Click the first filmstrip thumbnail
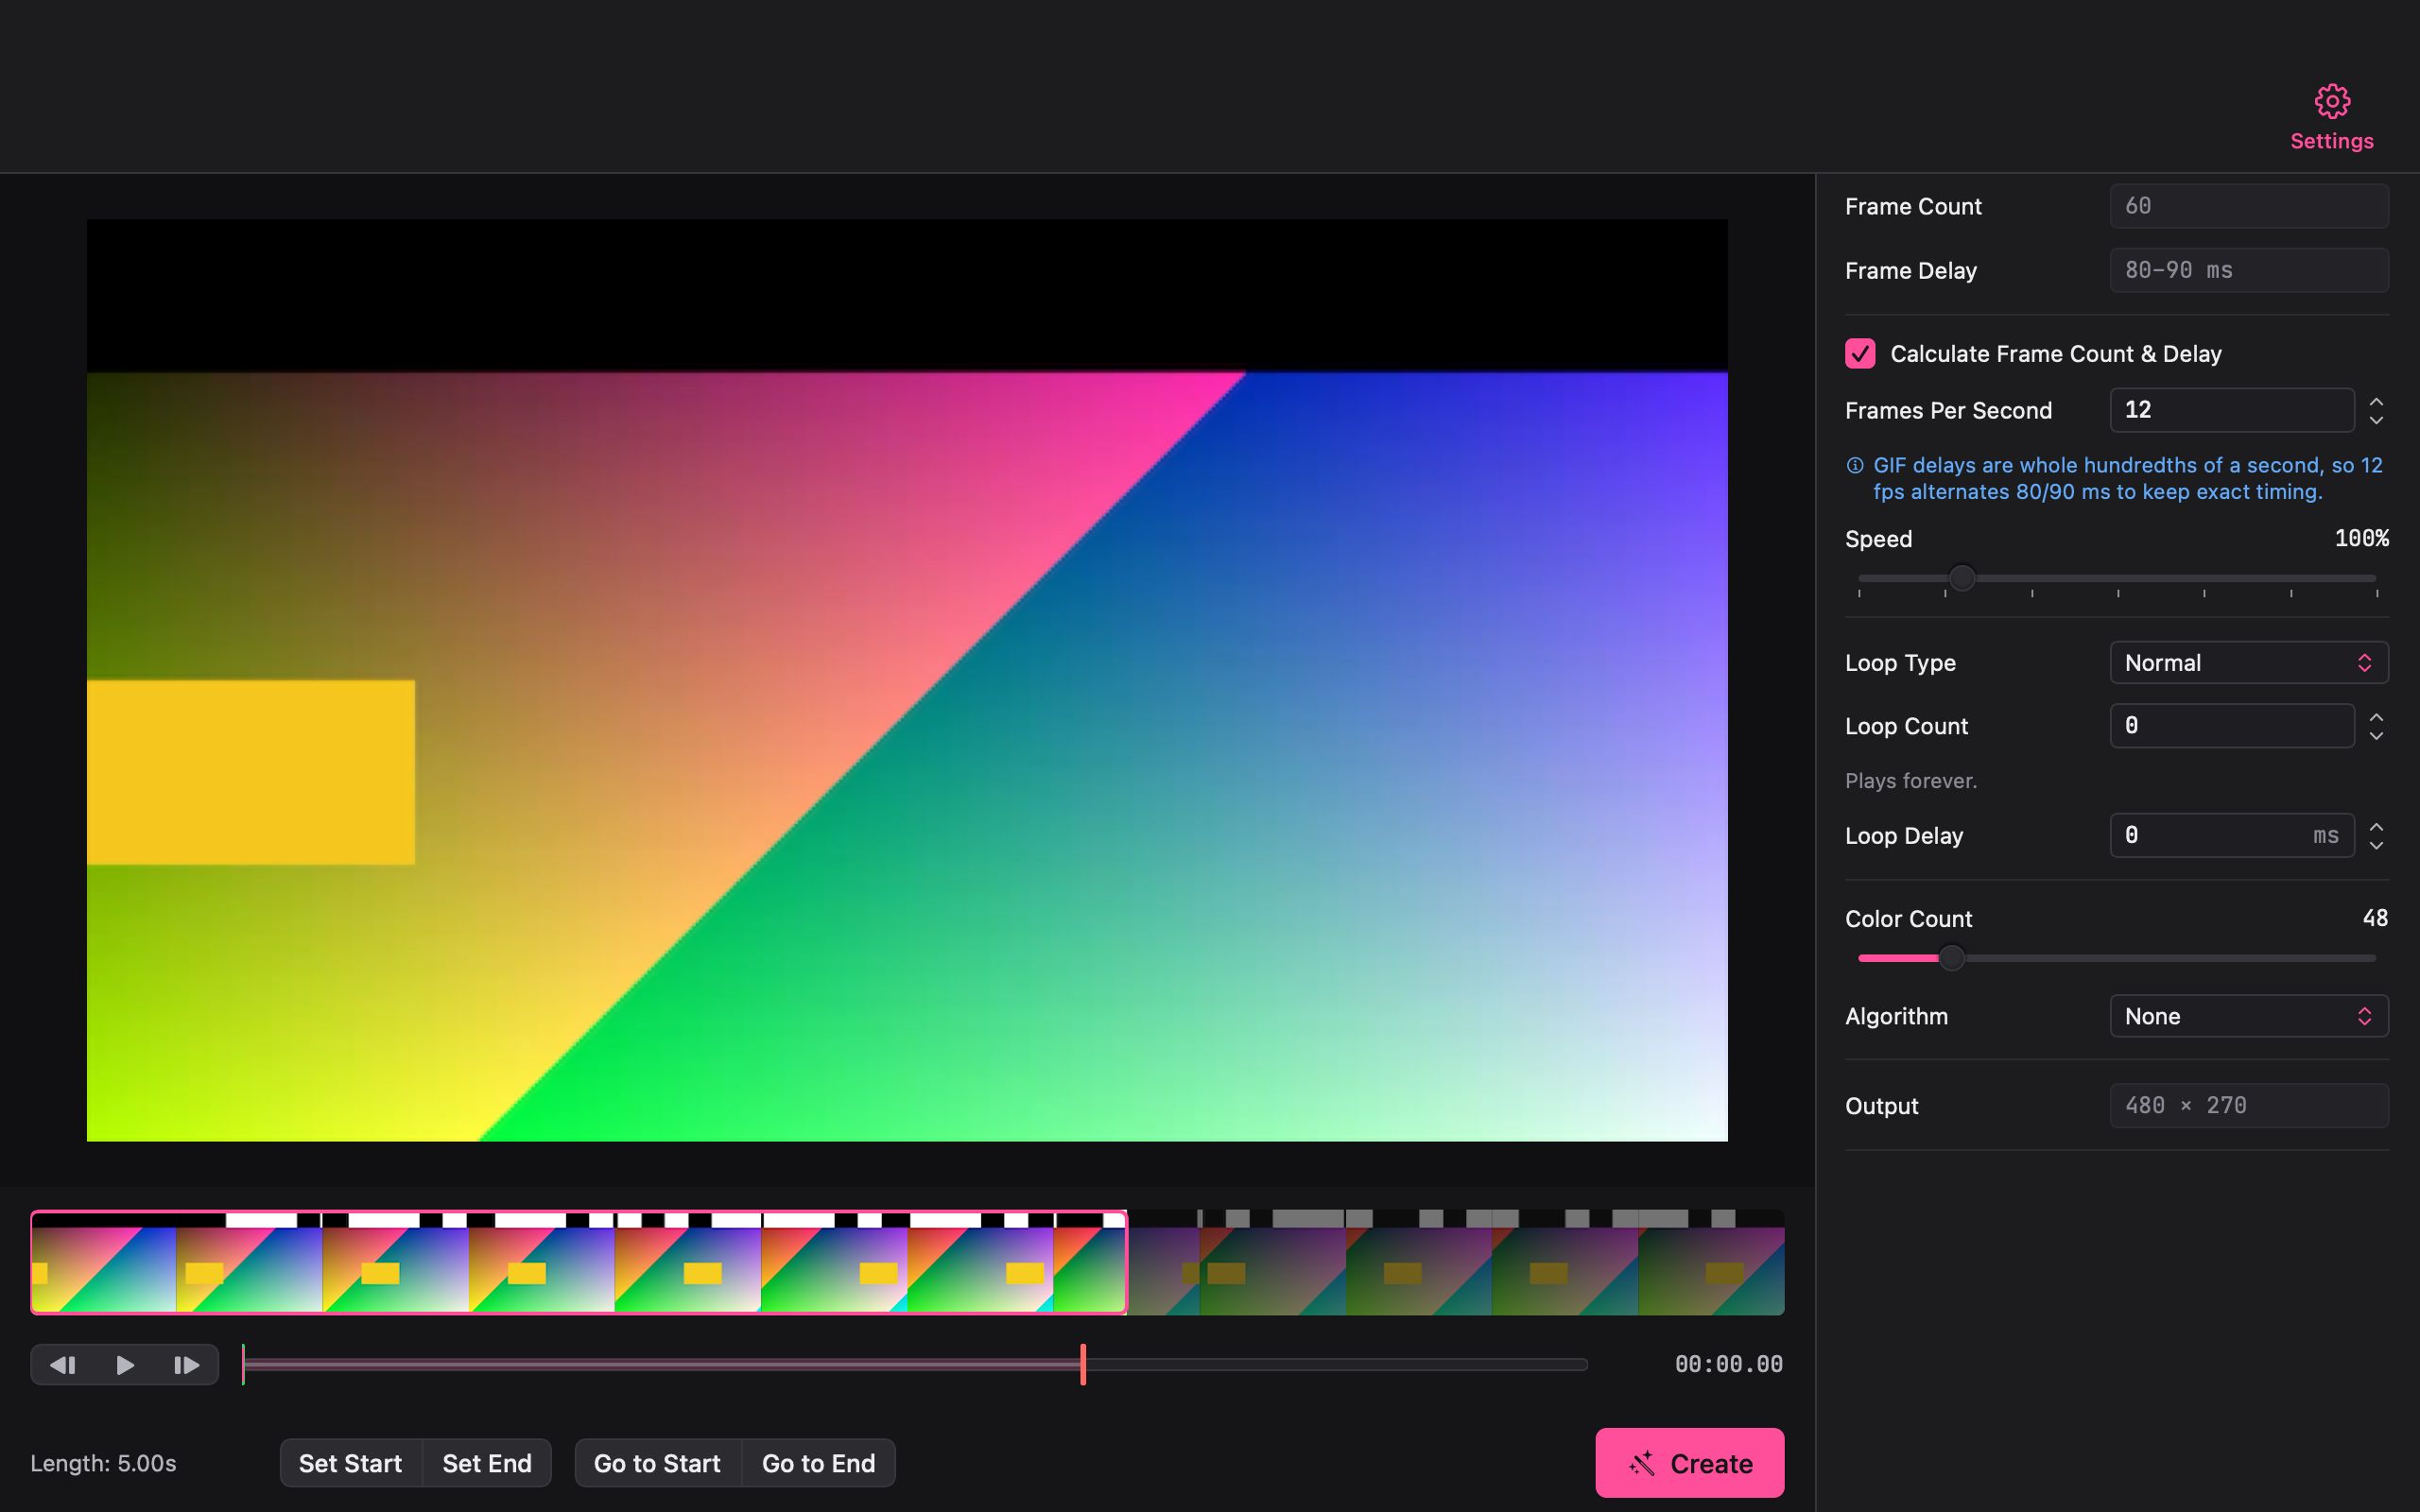 pos(104,1262)
